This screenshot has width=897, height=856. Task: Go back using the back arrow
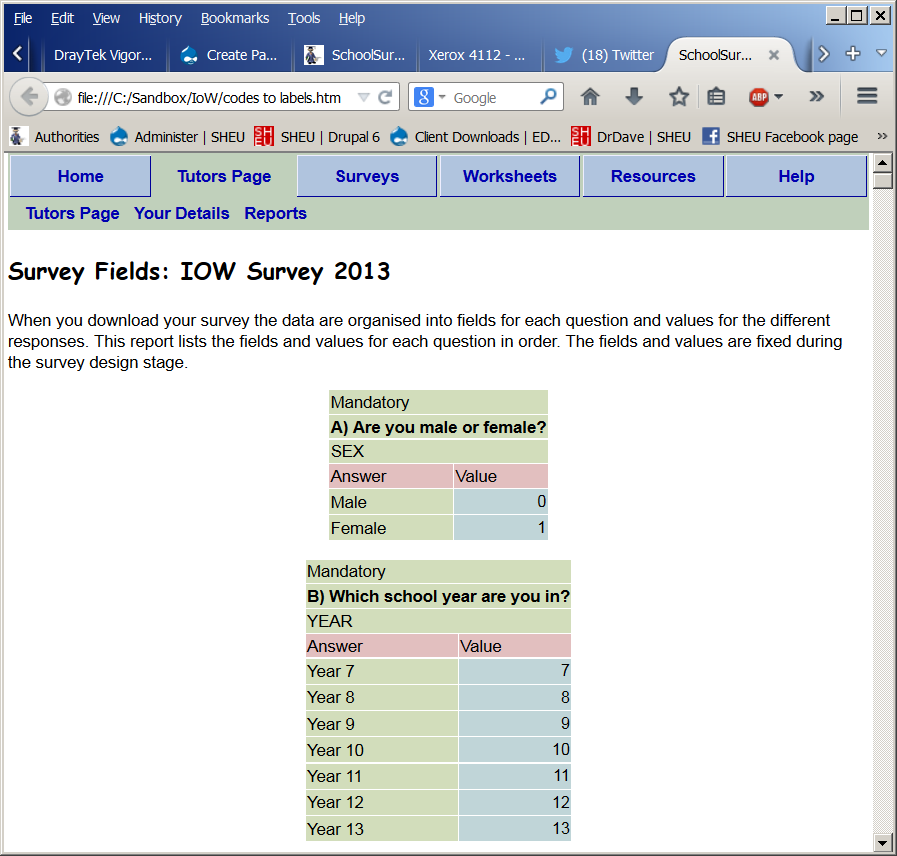(x=29, y=97)
